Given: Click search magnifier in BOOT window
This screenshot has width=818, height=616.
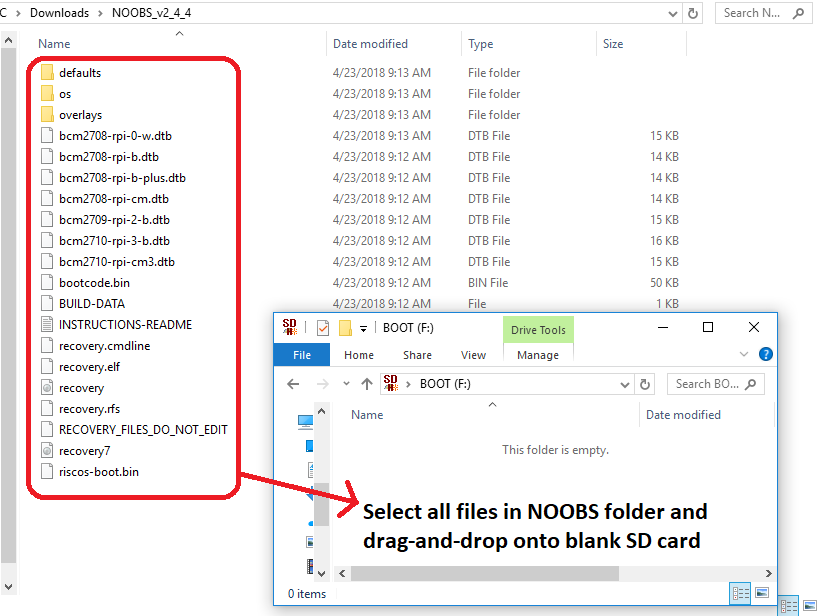Looking at the screenshot, I should pyautogui.click(x=751, y=384).
